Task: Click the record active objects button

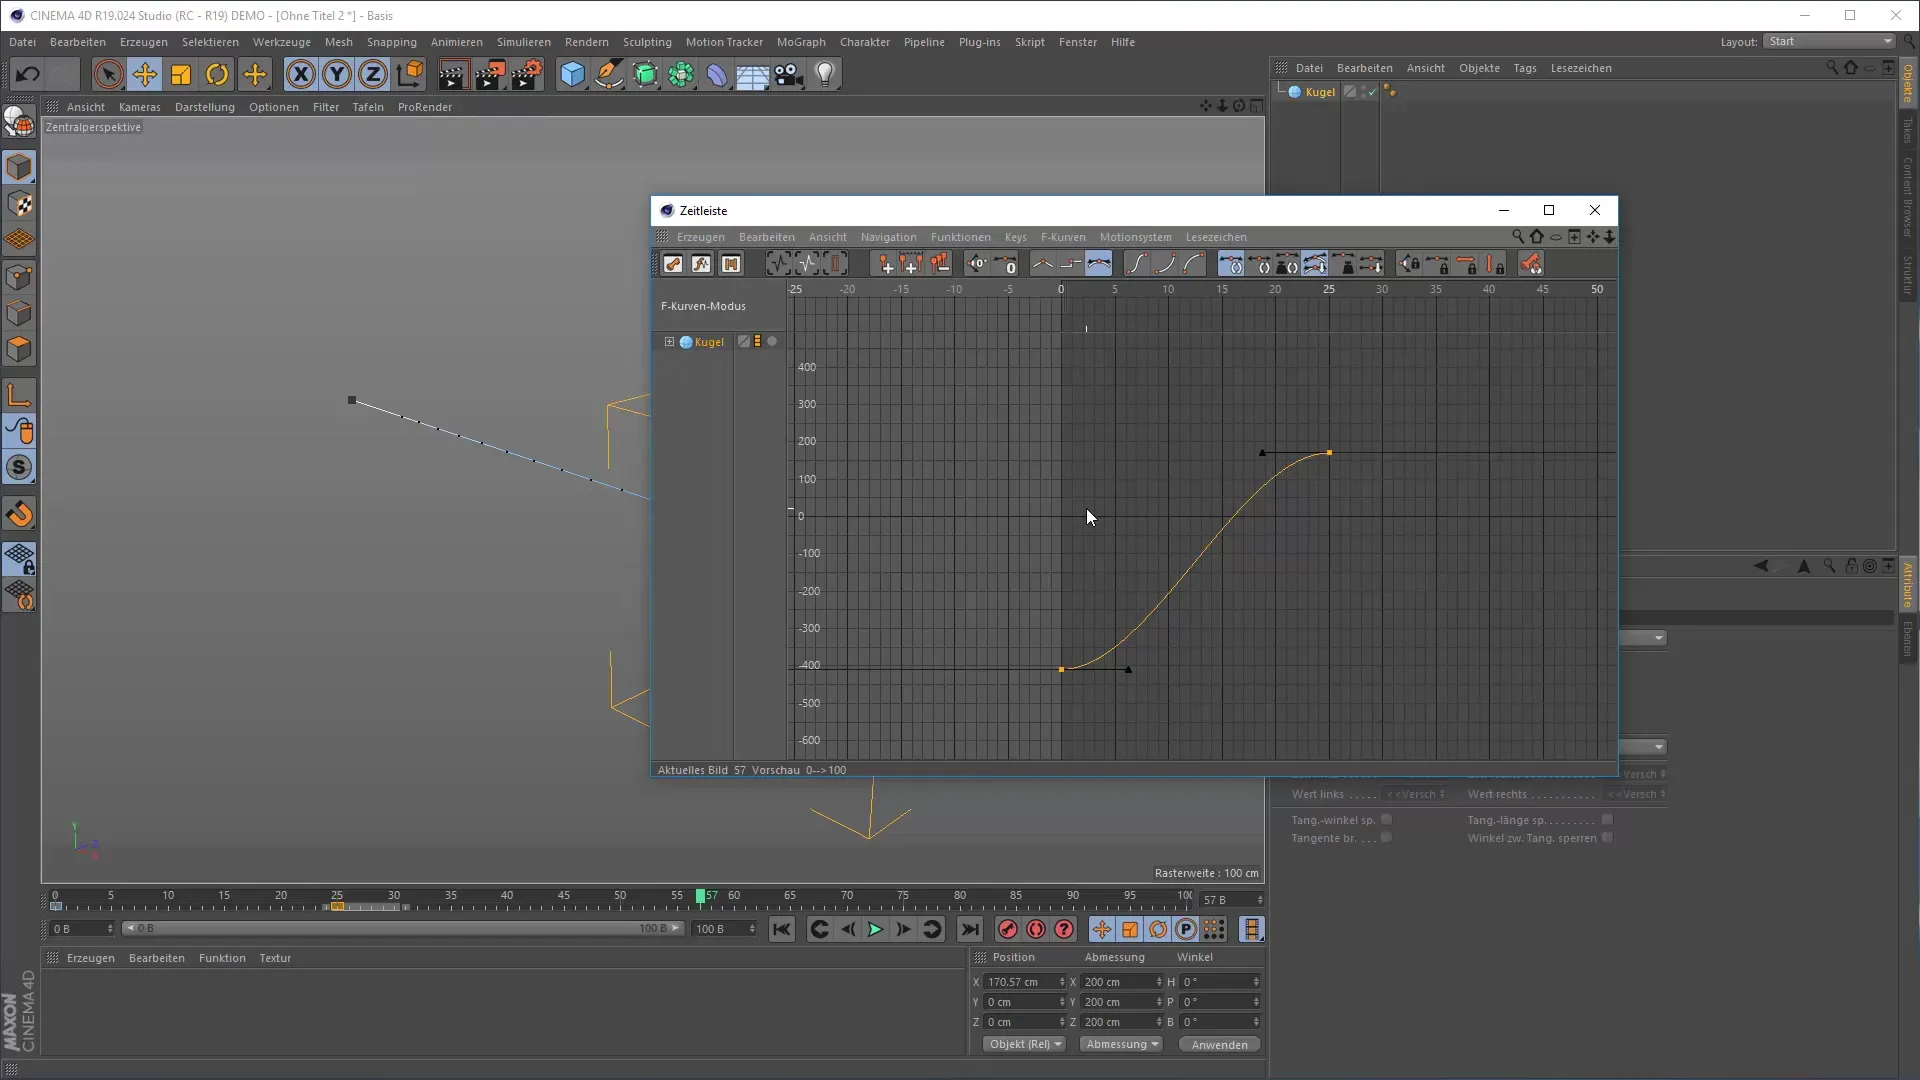Action: click(x=1008, y=930)
